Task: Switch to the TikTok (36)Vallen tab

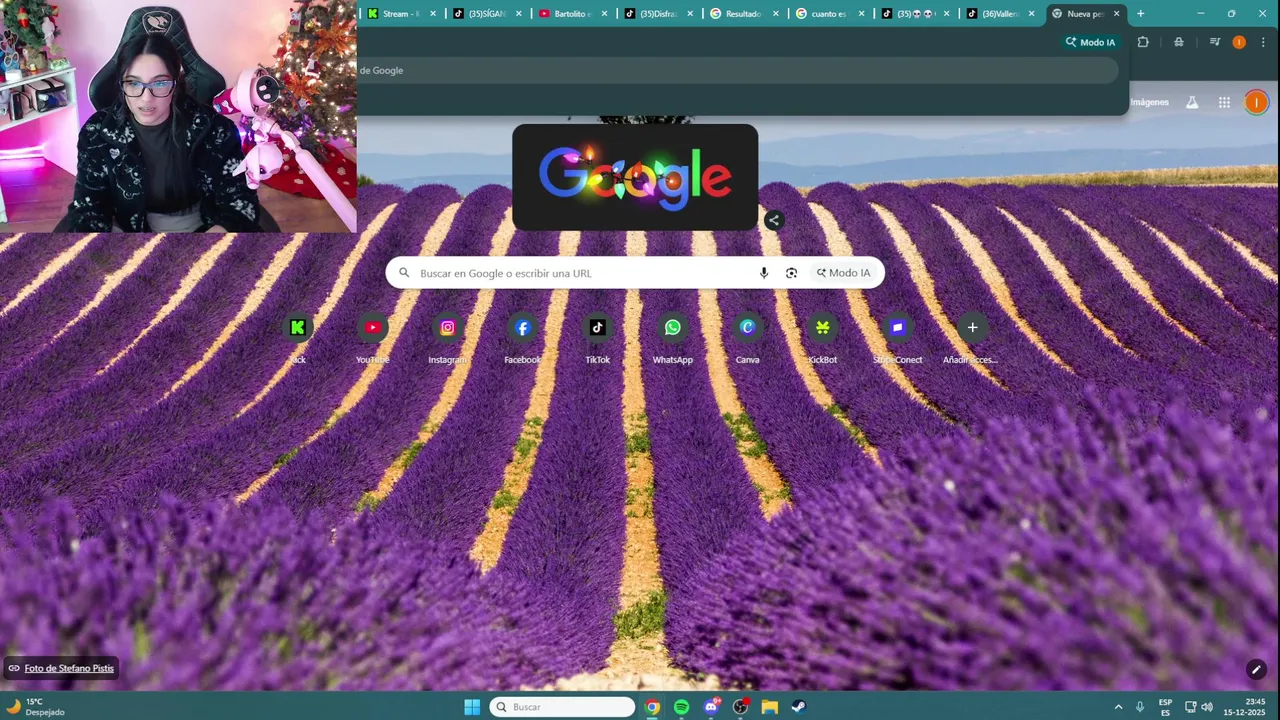Action: tap(999, 14)
